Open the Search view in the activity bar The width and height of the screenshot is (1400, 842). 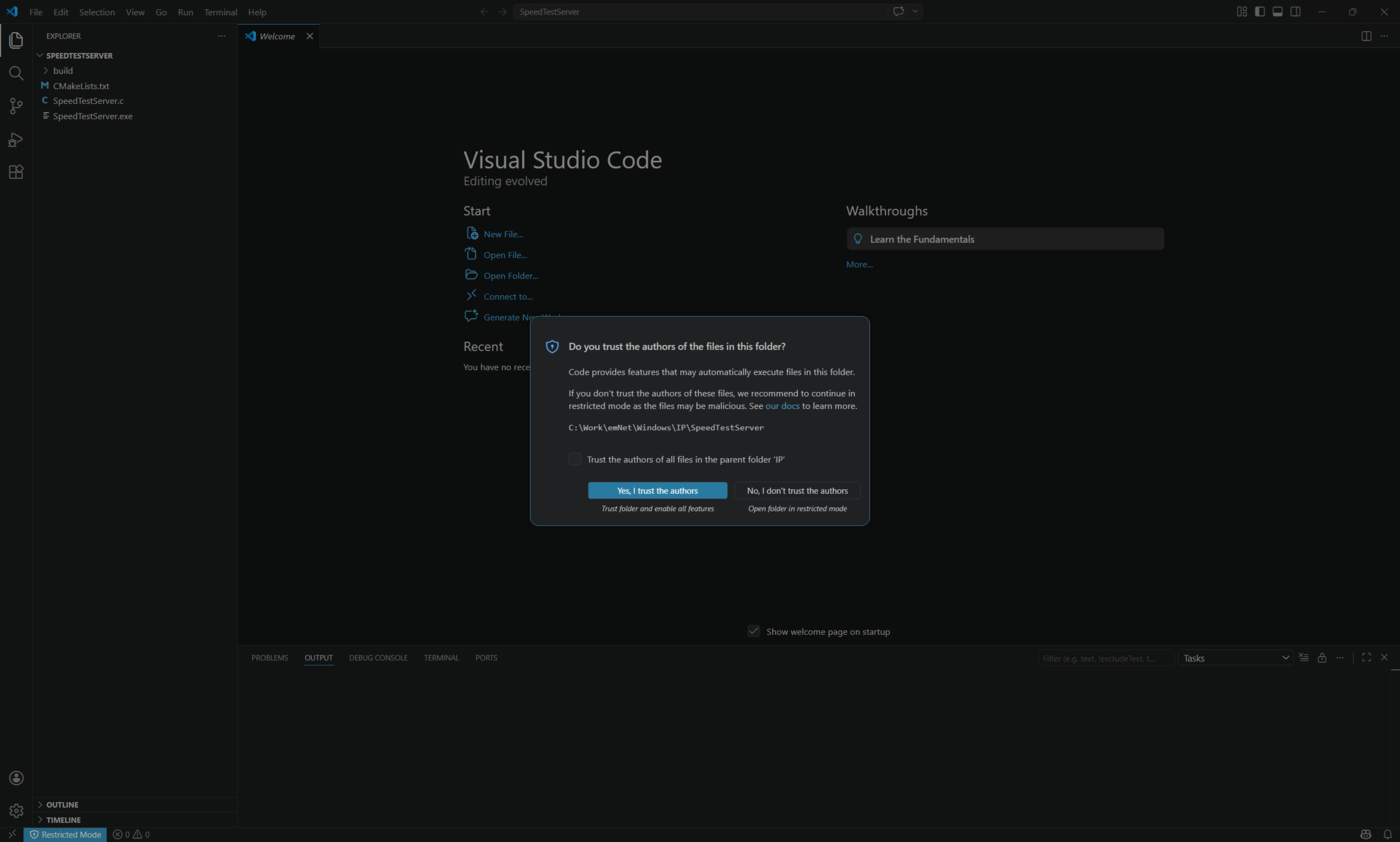pos(15,72)
